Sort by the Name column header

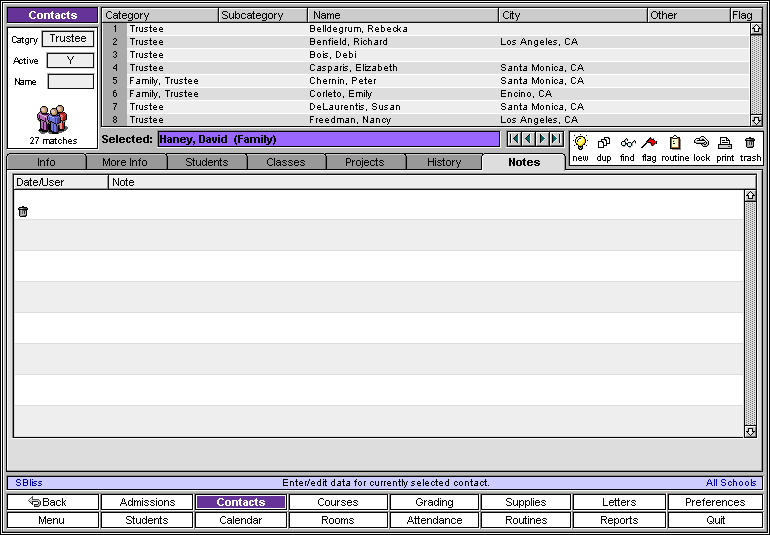(x=404, y=15)
